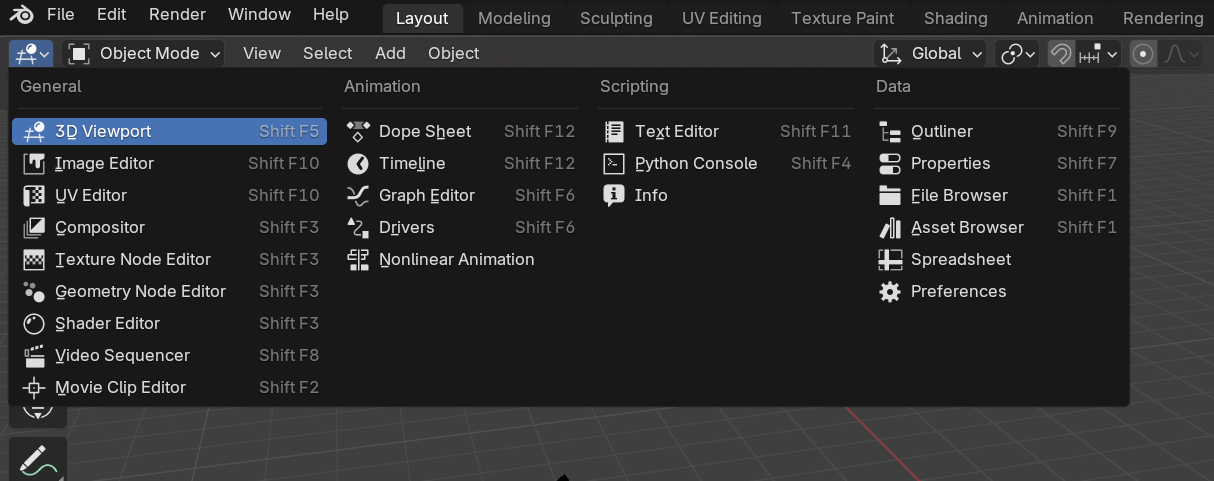1214x481 pixels.
Task: Switch to the Sculpting workspace tab
Action: click(616, 18)
